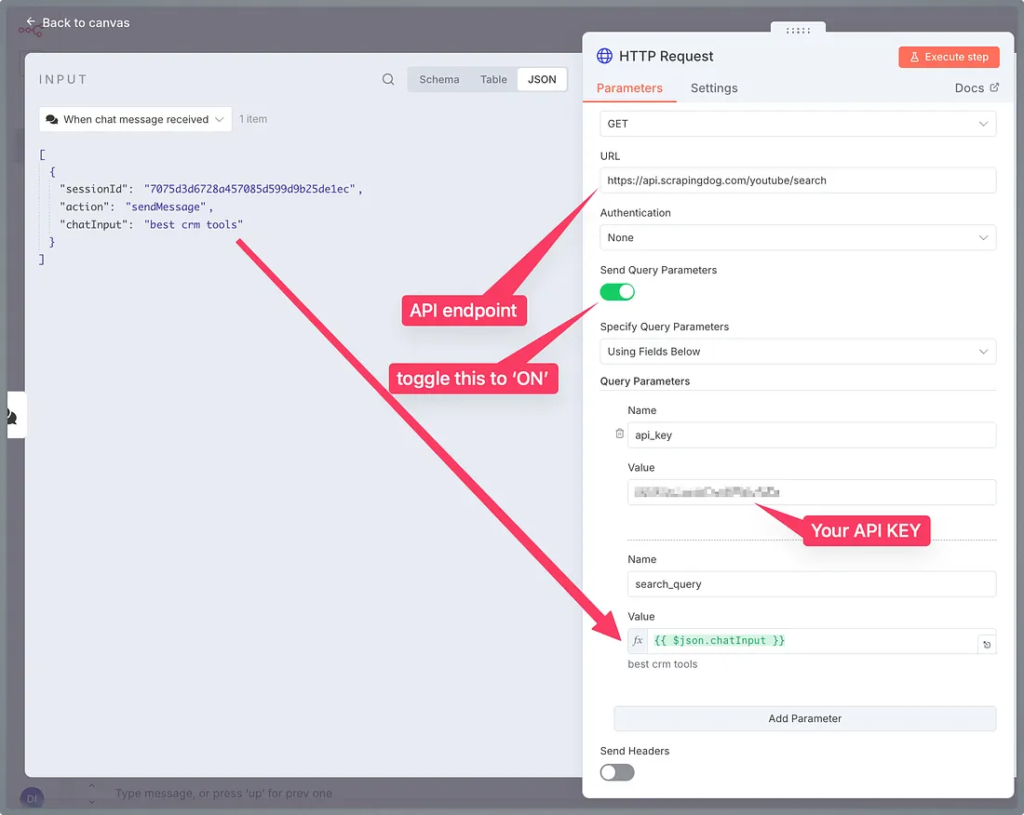
Task: Open the Using Fields Below dropdown
Action: click(797, 352)
